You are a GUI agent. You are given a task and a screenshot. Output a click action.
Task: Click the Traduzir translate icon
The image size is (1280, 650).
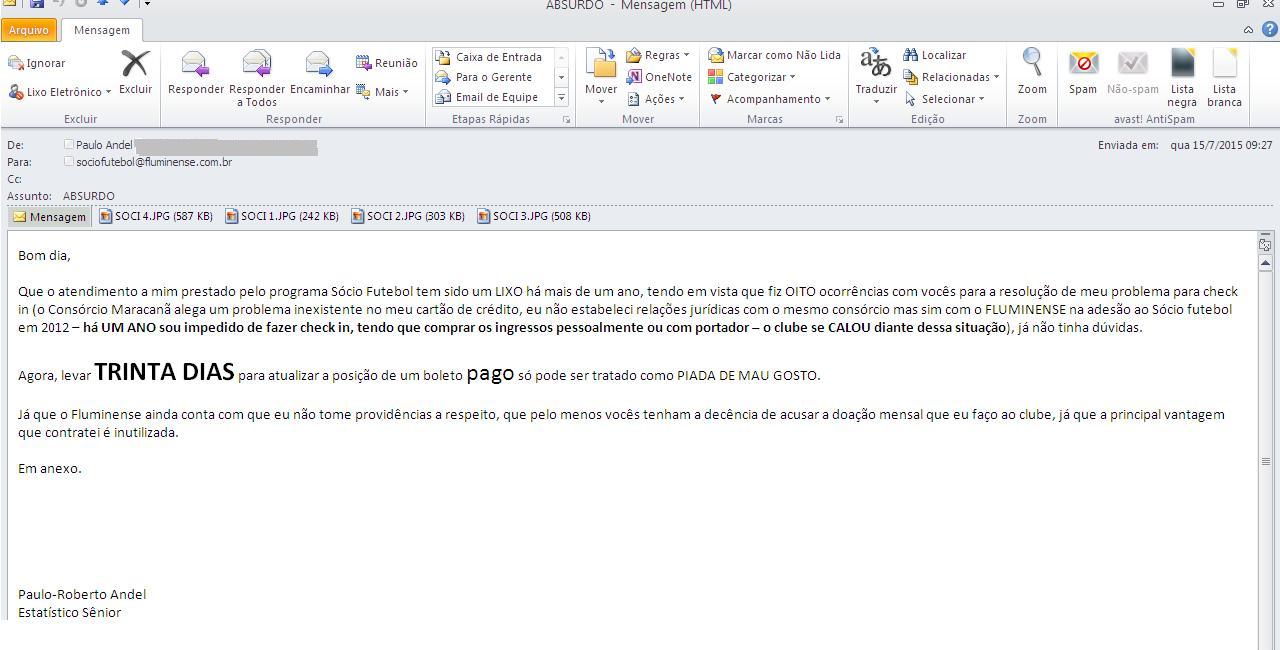click(x=876, y=64)
